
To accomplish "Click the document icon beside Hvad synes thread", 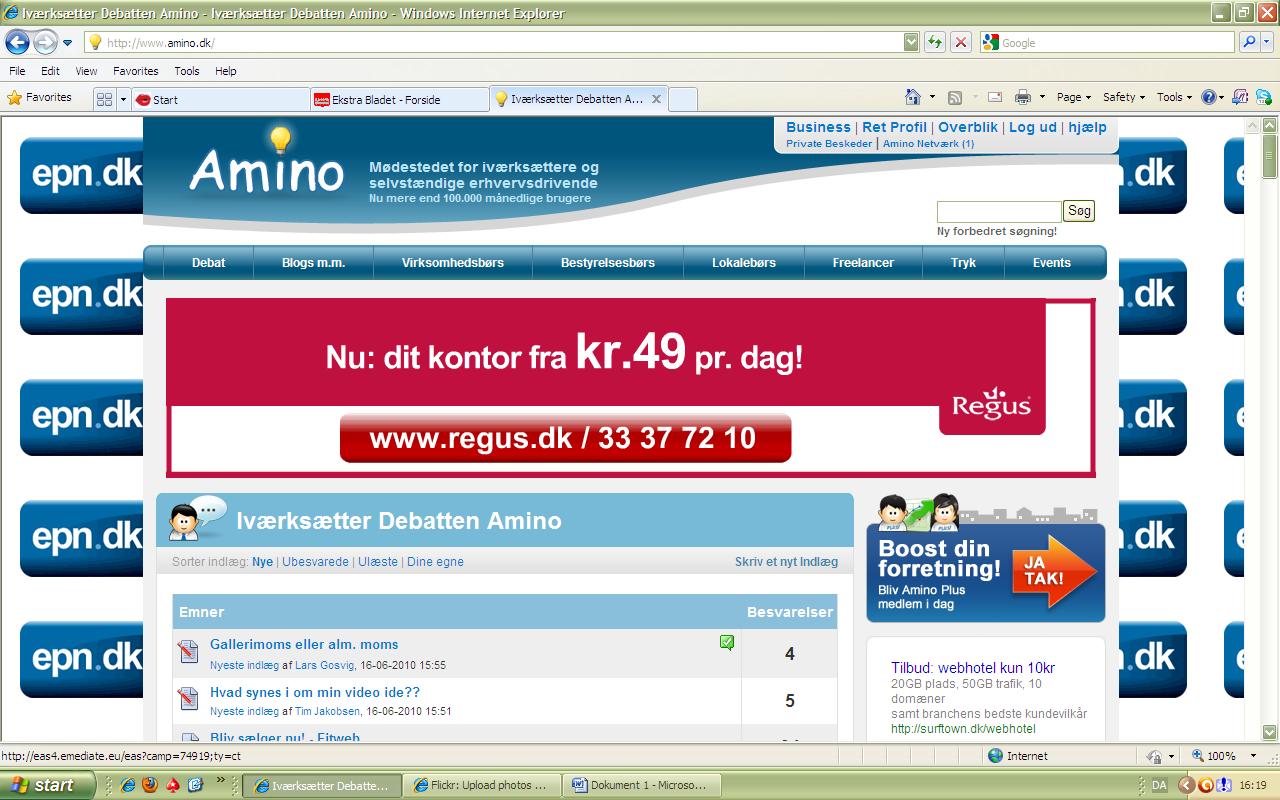I will pyautogui.click(x=189, y=700).
